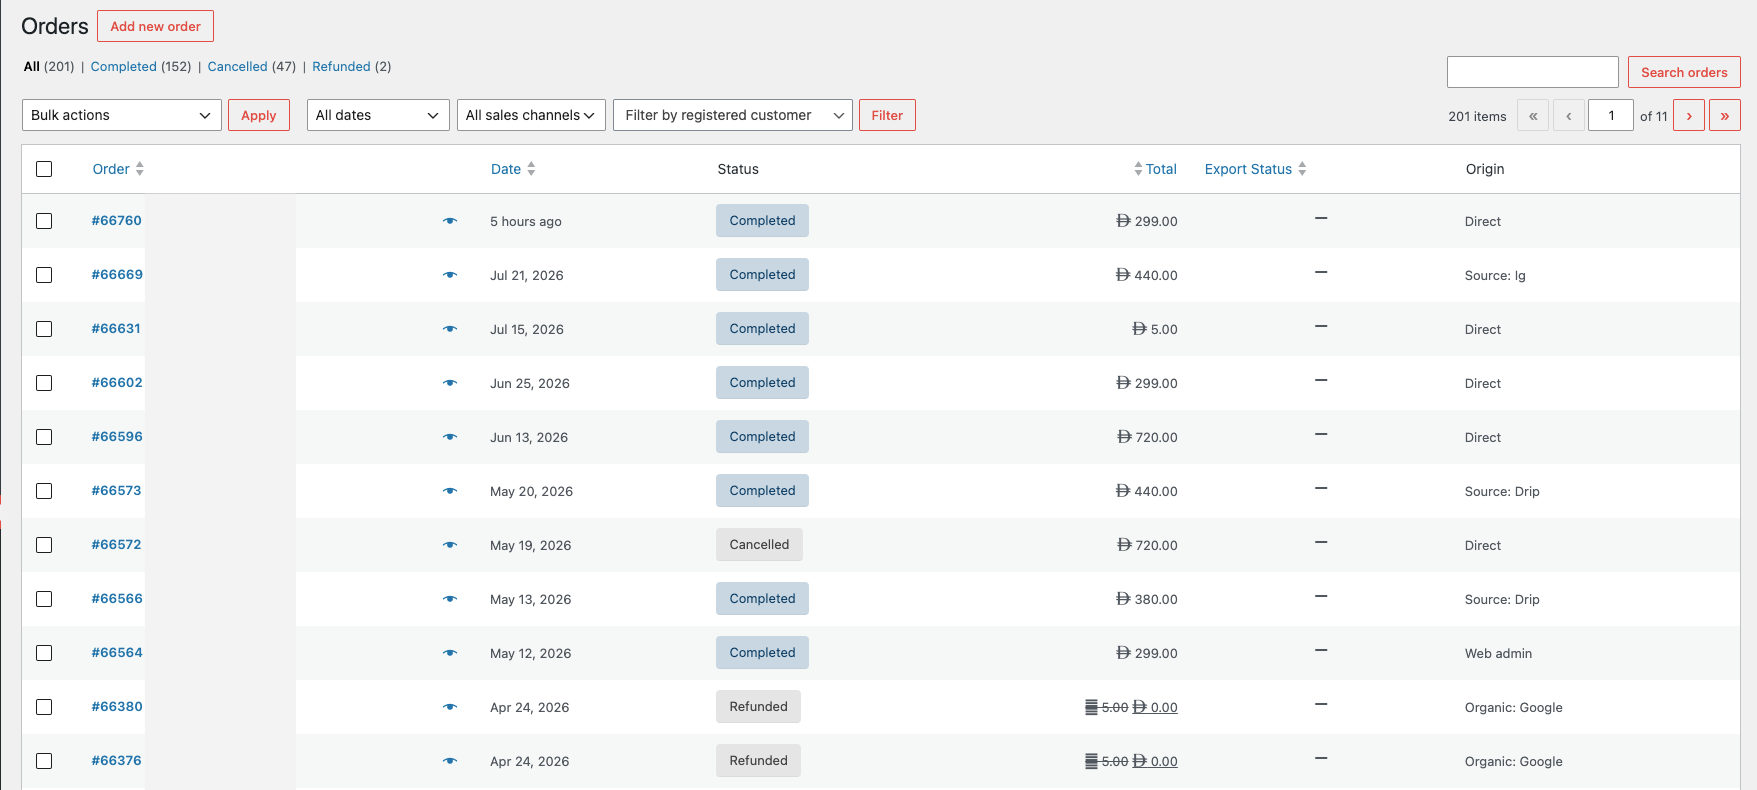Click the Apply bulk action button

point(259,115)
